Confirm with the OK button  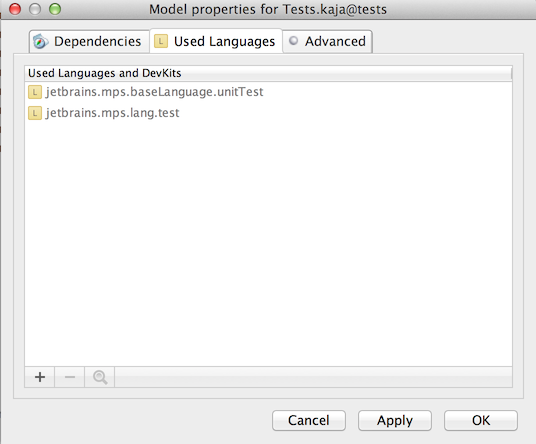click(481, 420)
